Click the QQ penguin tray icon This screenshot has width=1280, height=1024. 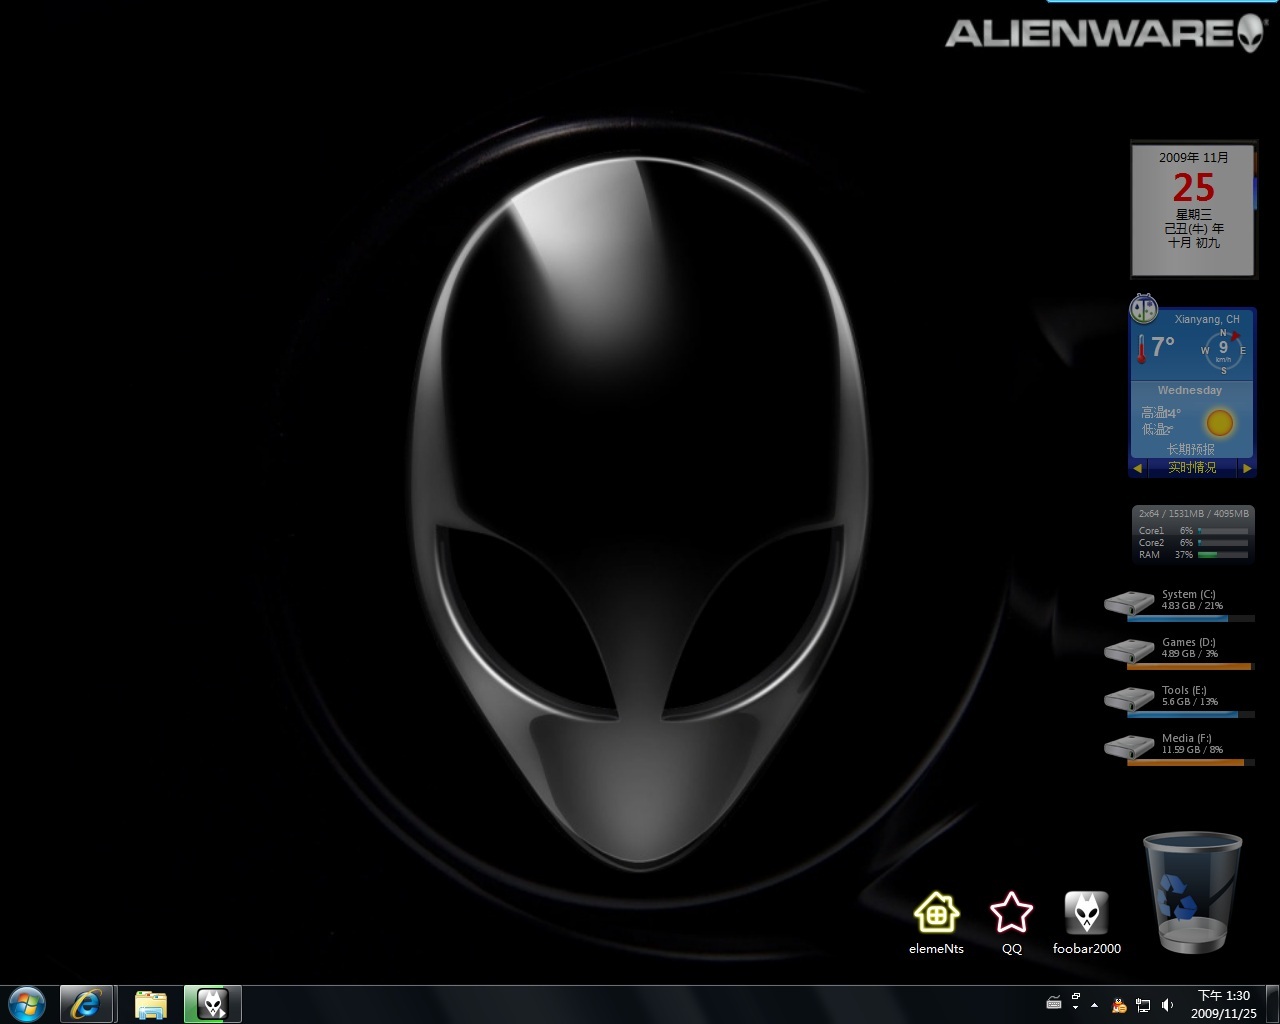point(1119,1005)
